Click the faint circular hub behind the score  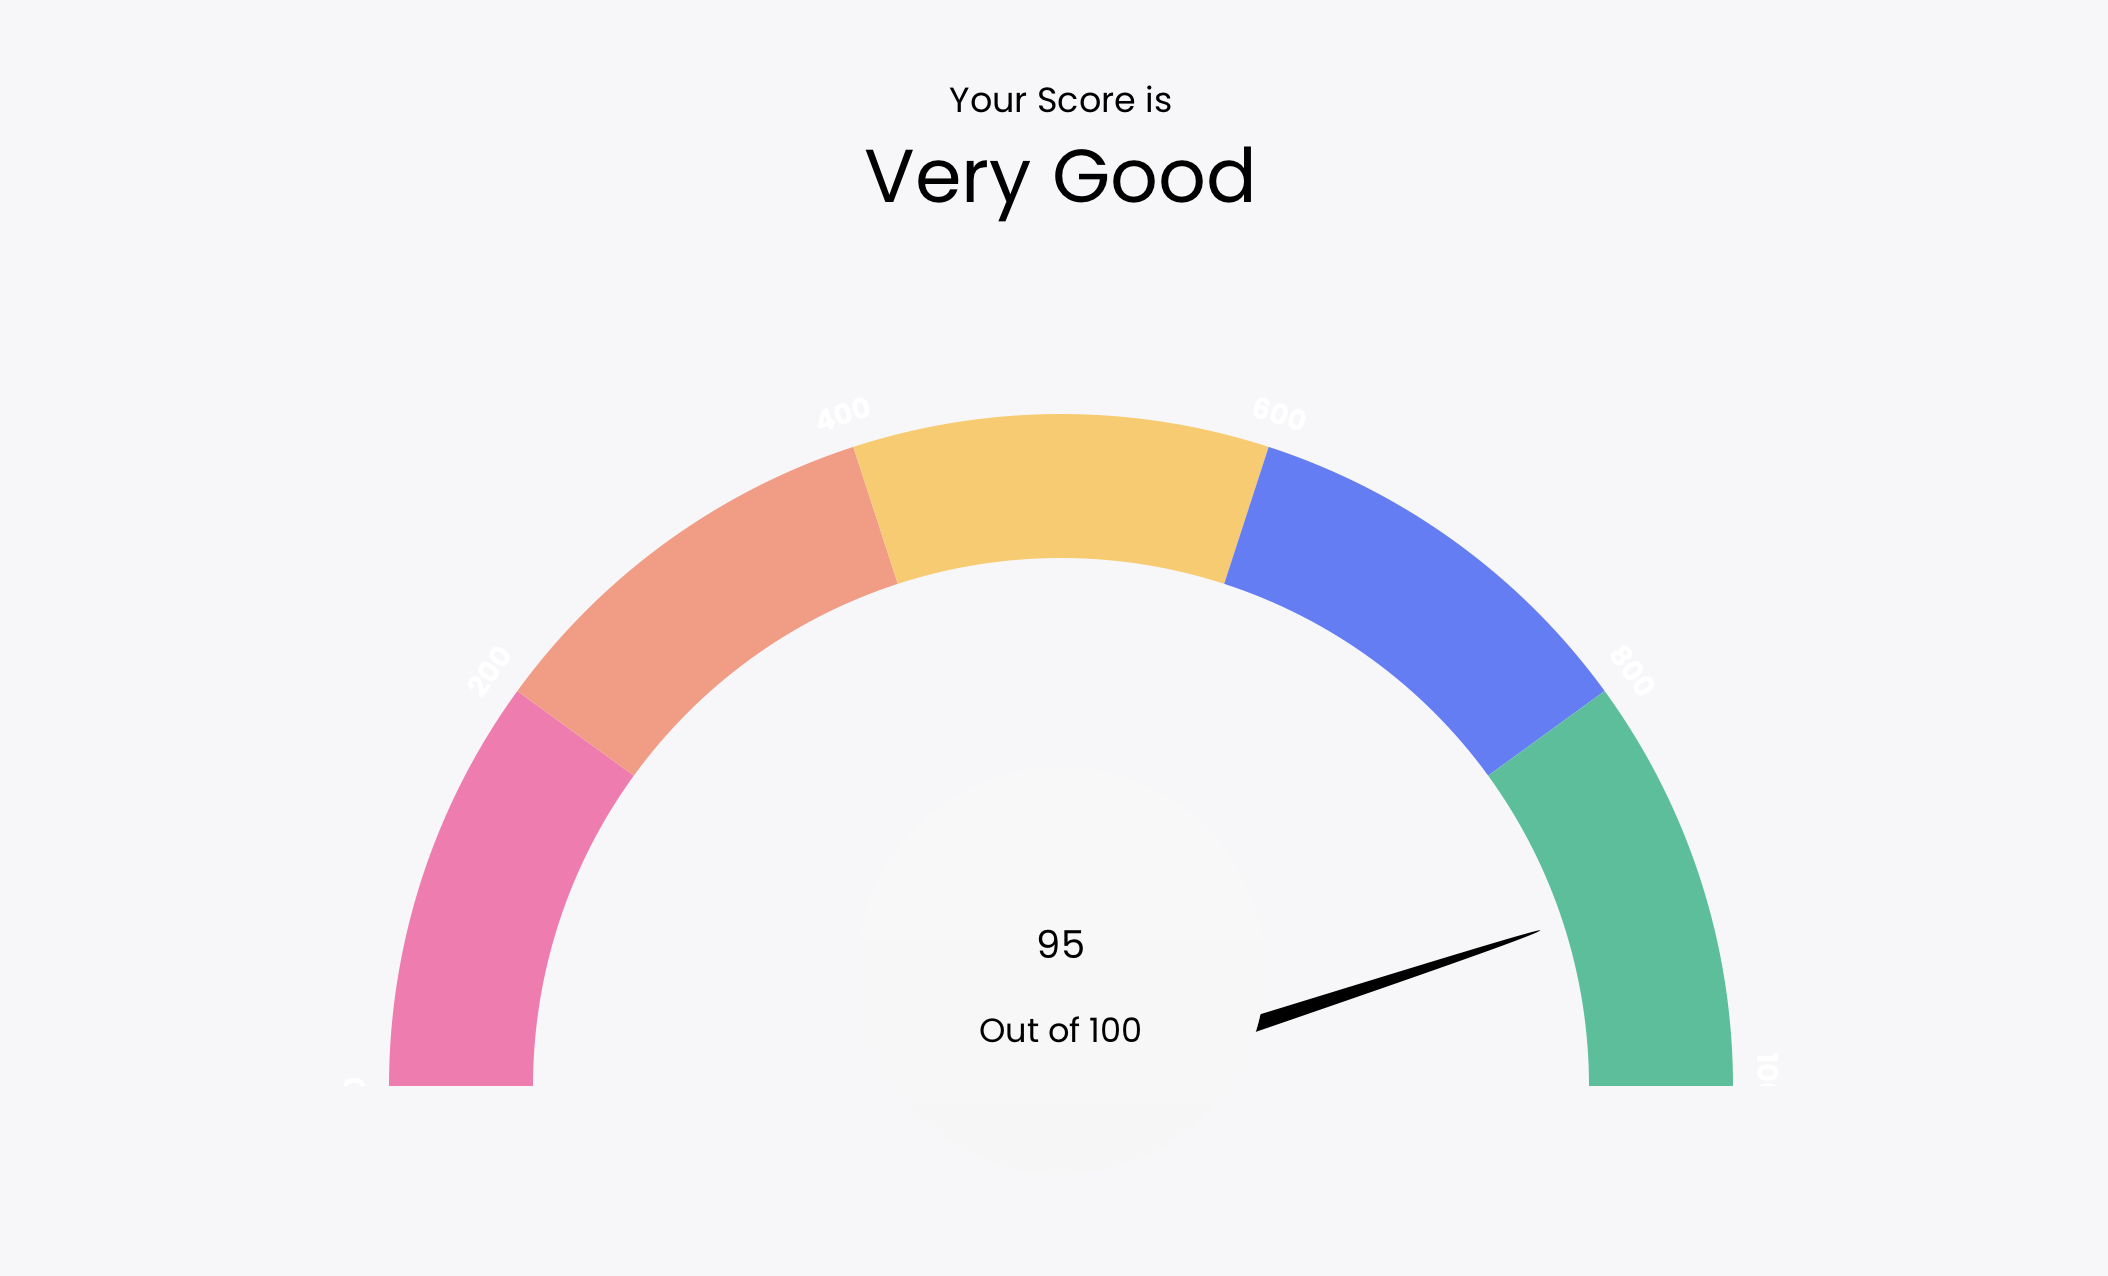[1060, 972]
